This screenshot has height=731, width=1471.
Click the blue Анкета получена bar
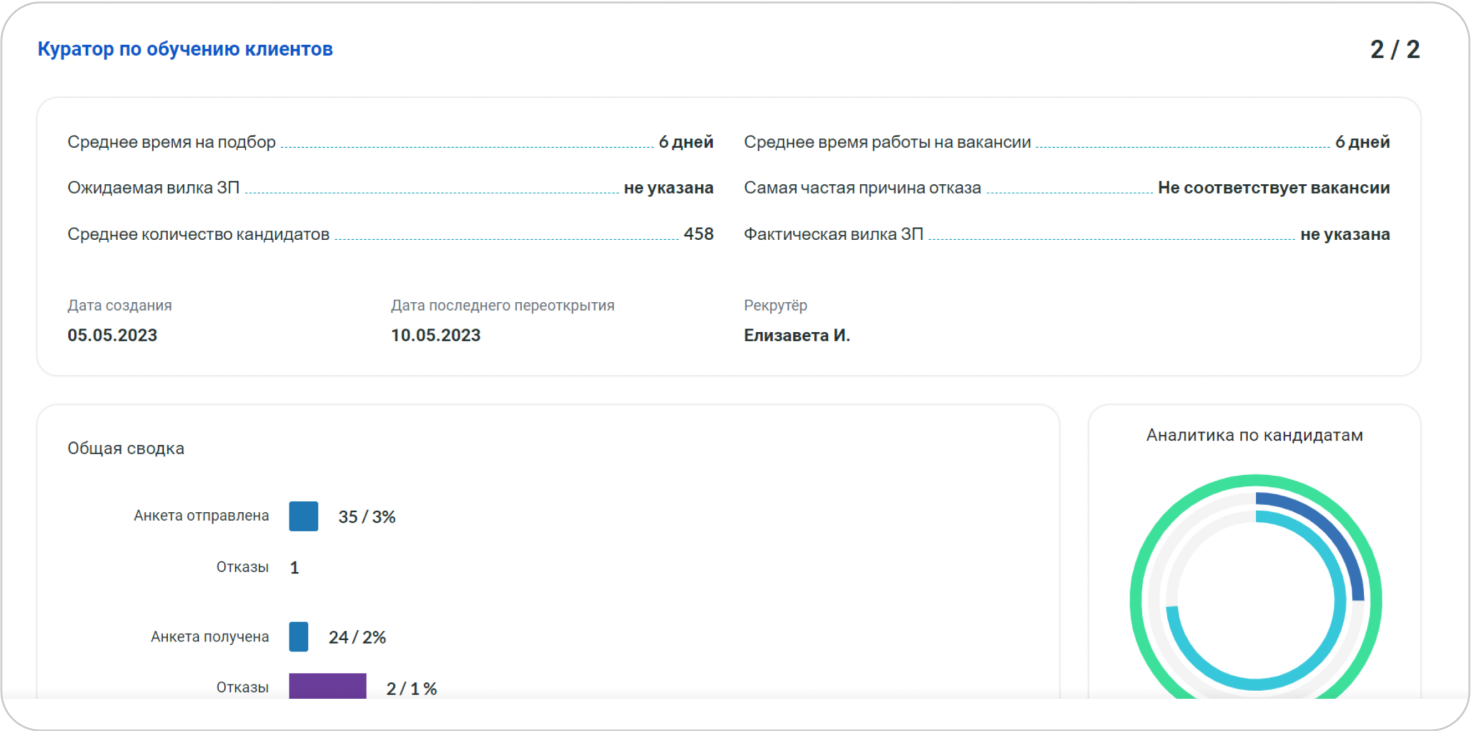click(x=299, y=636)
